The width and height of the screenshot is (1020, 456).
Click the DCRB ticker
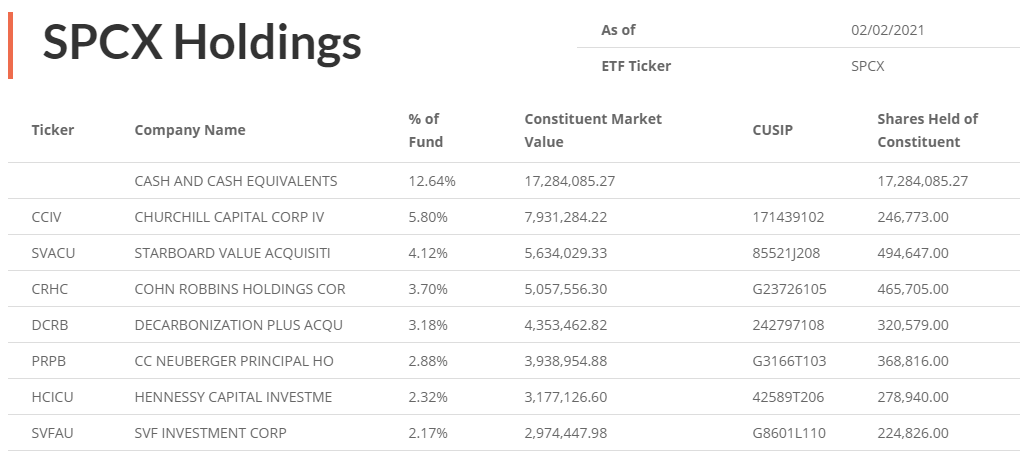pyautogui.click(x=49, y=325)
